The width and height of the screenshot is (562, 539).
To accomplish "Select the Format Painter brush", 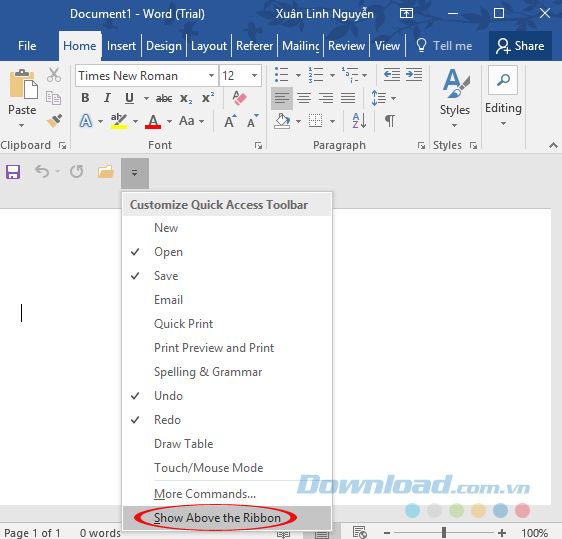I will tap(54, 121).
